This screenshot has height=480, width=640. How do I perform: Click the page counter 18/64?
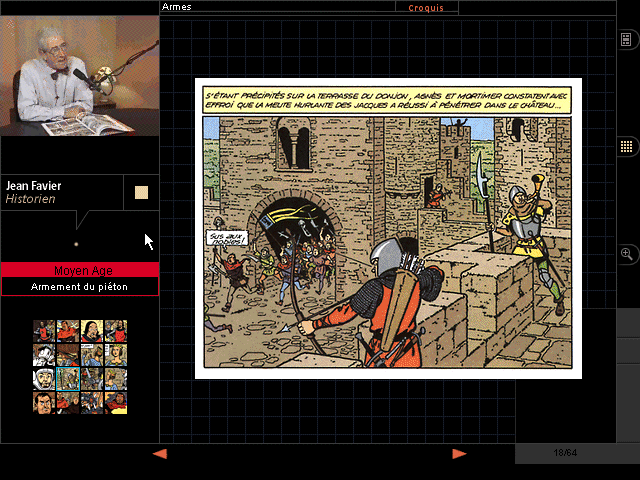pos(565,453)
